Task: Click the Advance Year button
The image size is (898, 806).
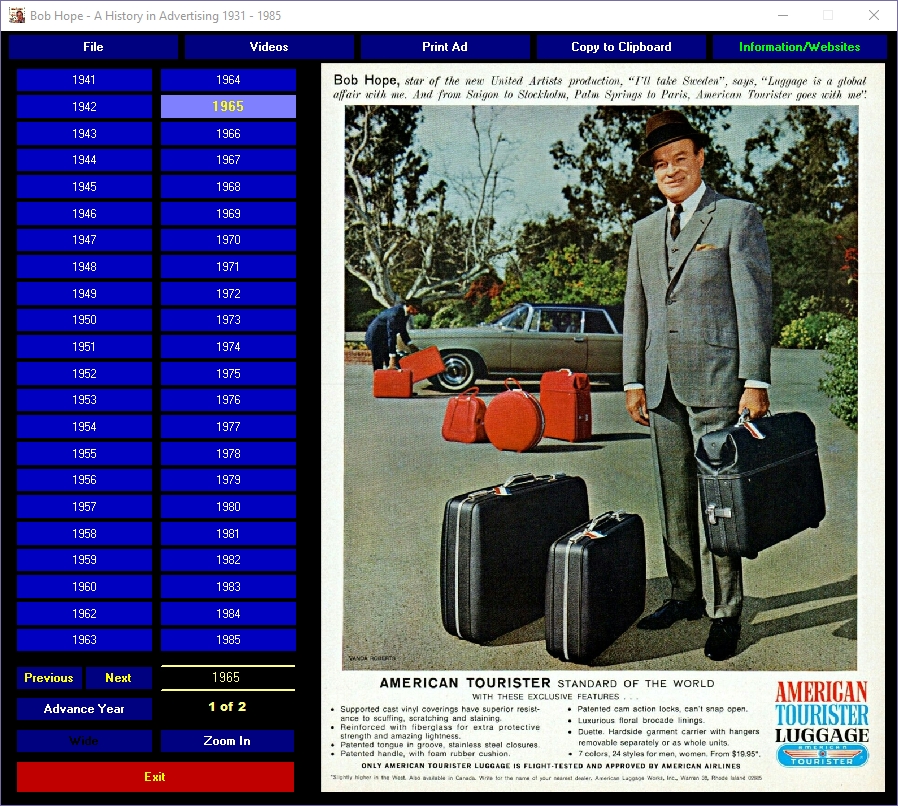Action: coord(84,709)
